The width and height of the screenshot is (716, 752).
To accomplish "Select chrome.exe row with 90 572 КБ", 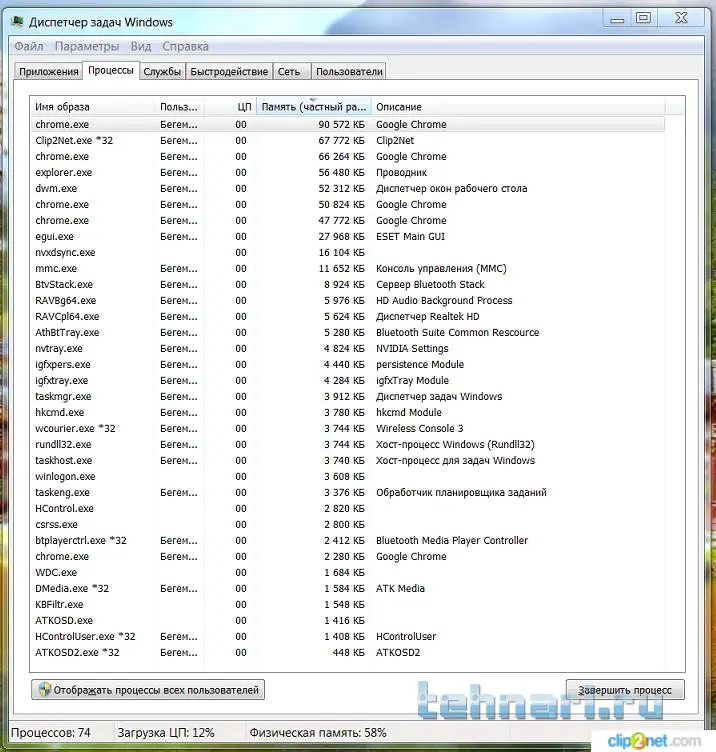I will point(347,125).
